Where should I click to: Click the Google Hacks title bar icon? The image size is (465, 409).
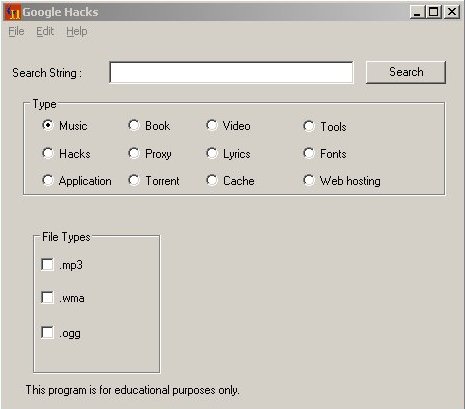13,12
